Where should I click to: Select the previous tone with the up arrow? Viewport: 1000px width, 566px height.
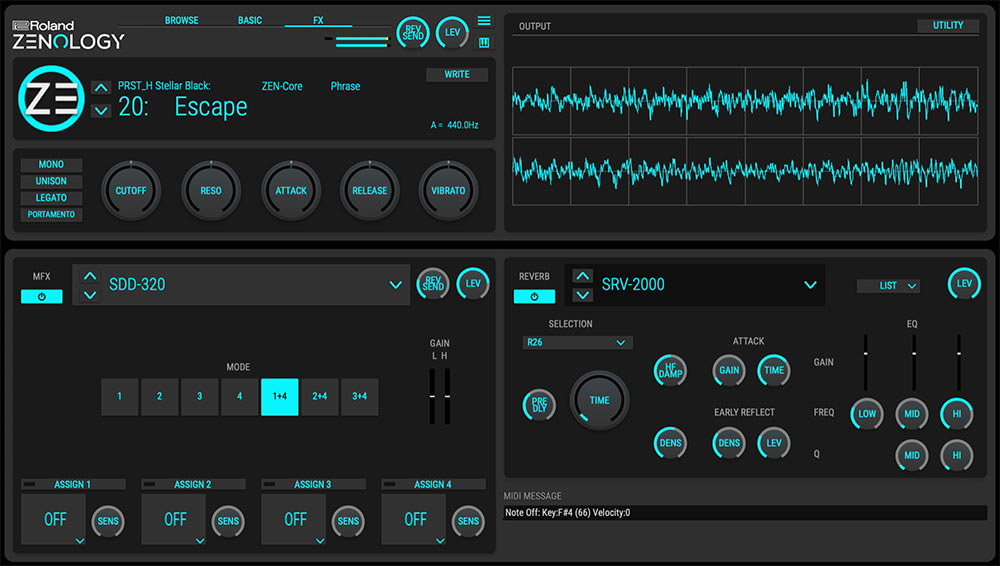click(101, 87)
